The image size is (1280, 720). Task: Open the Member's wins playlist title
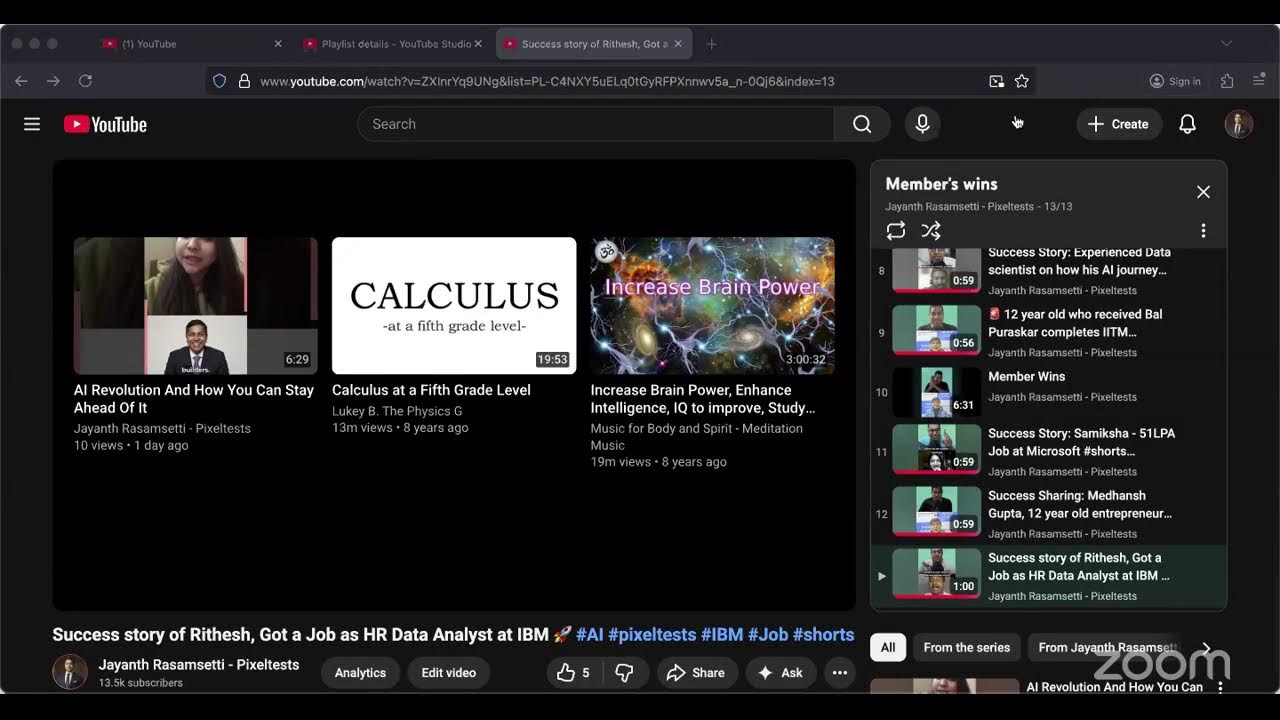941,184
